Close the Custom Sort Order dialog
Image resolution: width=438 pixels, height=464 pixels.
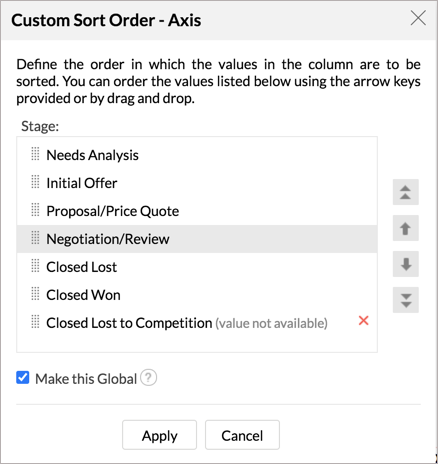[x=418, y=18]
